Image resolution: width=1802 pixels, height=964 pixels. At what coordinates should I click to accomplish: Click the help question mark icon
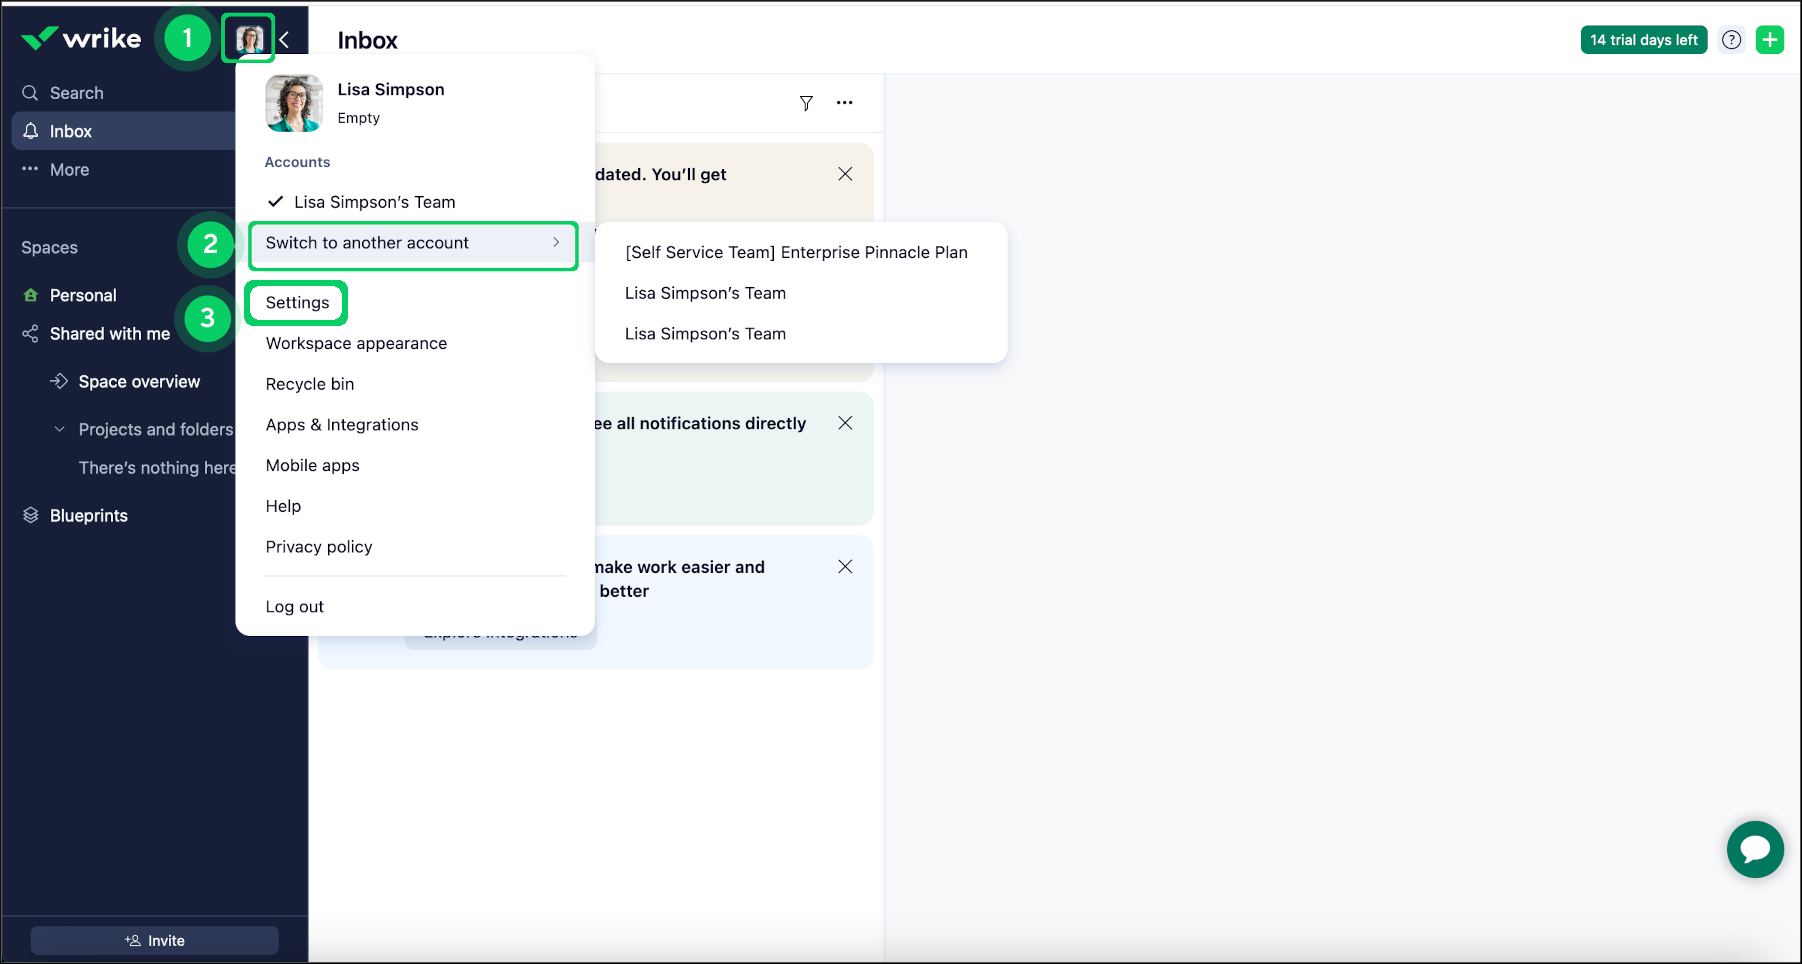1732,40
